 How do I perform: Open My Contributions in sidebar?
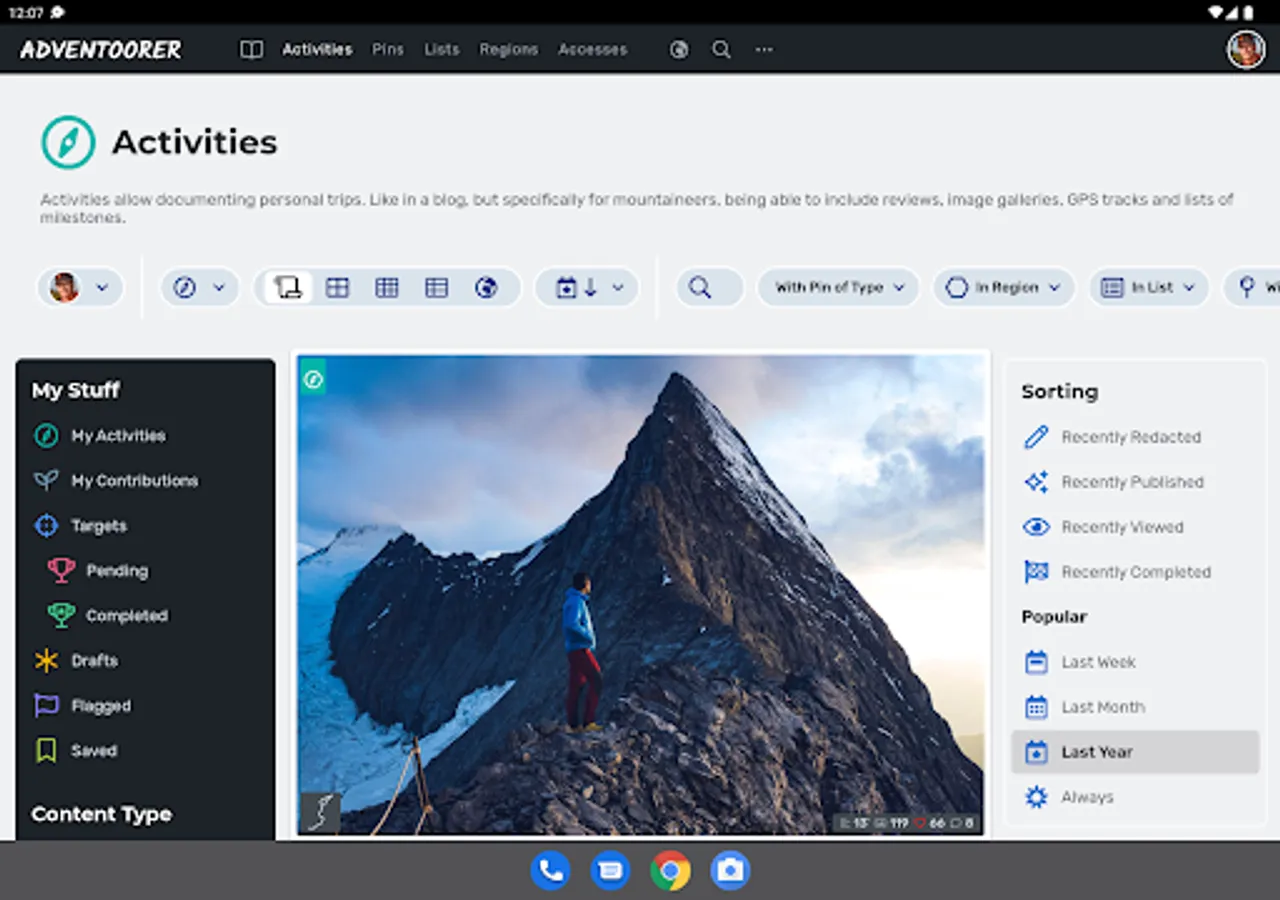(x=134, y=481)
